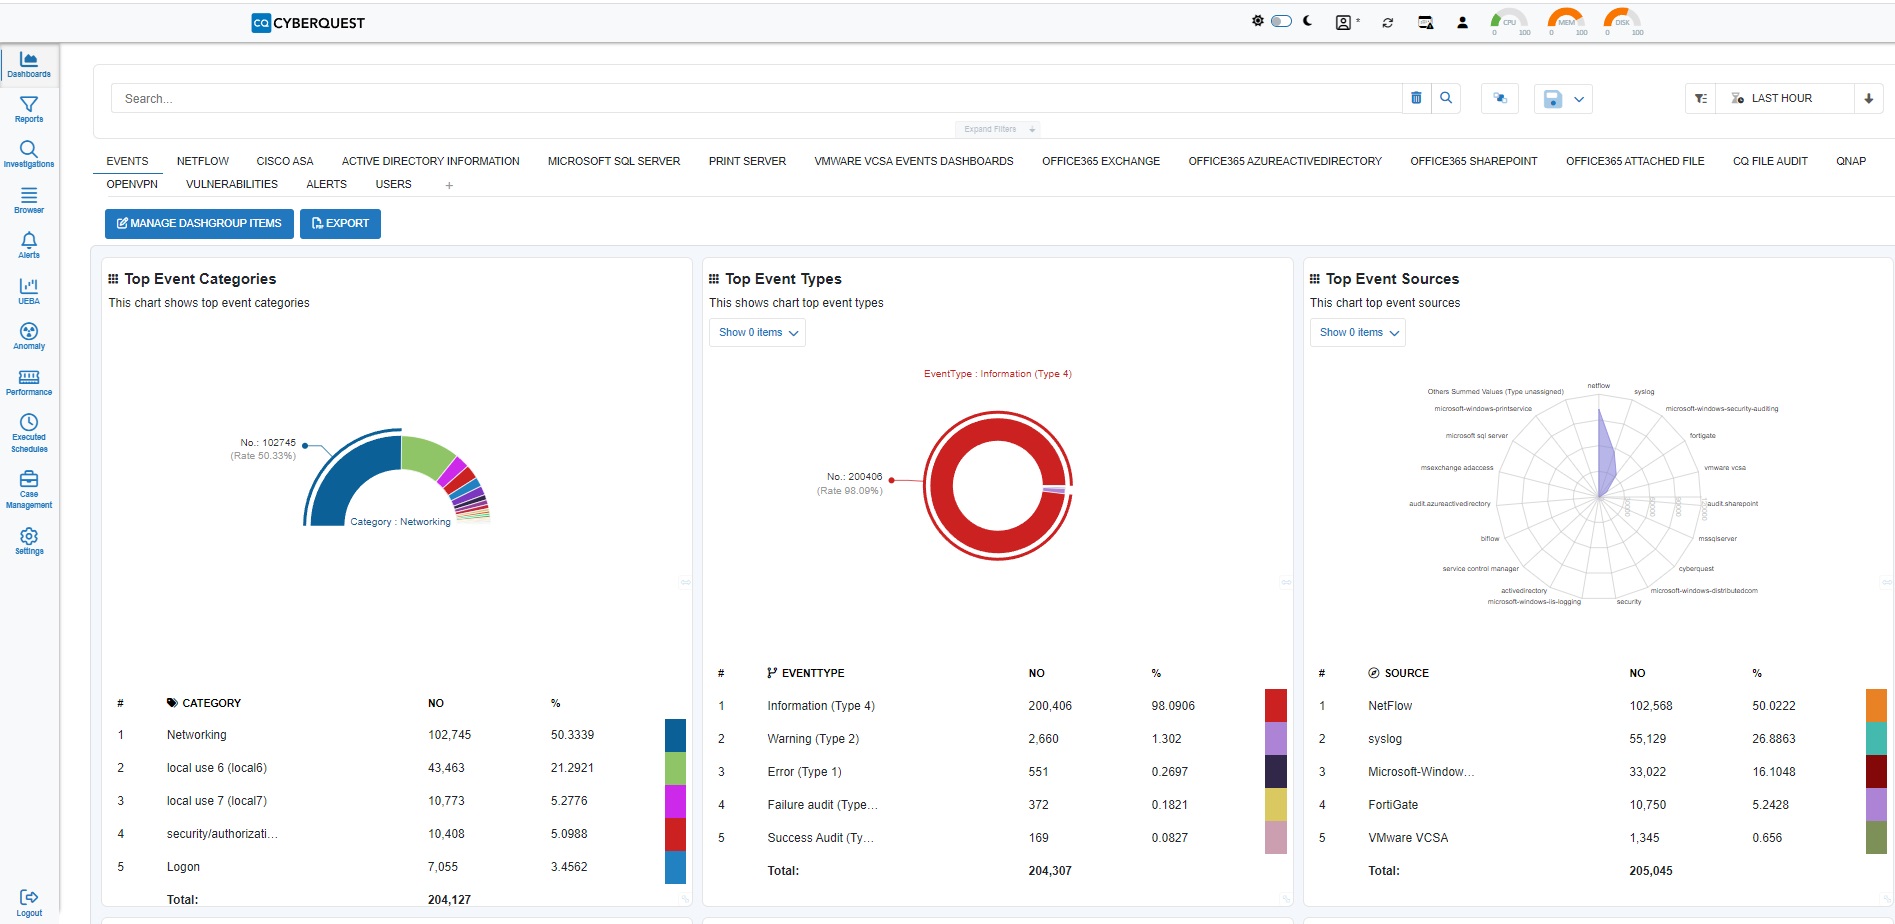Click the MANAGE DASHGROUP ITEMS button
Screen dimensions: 1895x924
pyautogui.click(x=199, y=223)
